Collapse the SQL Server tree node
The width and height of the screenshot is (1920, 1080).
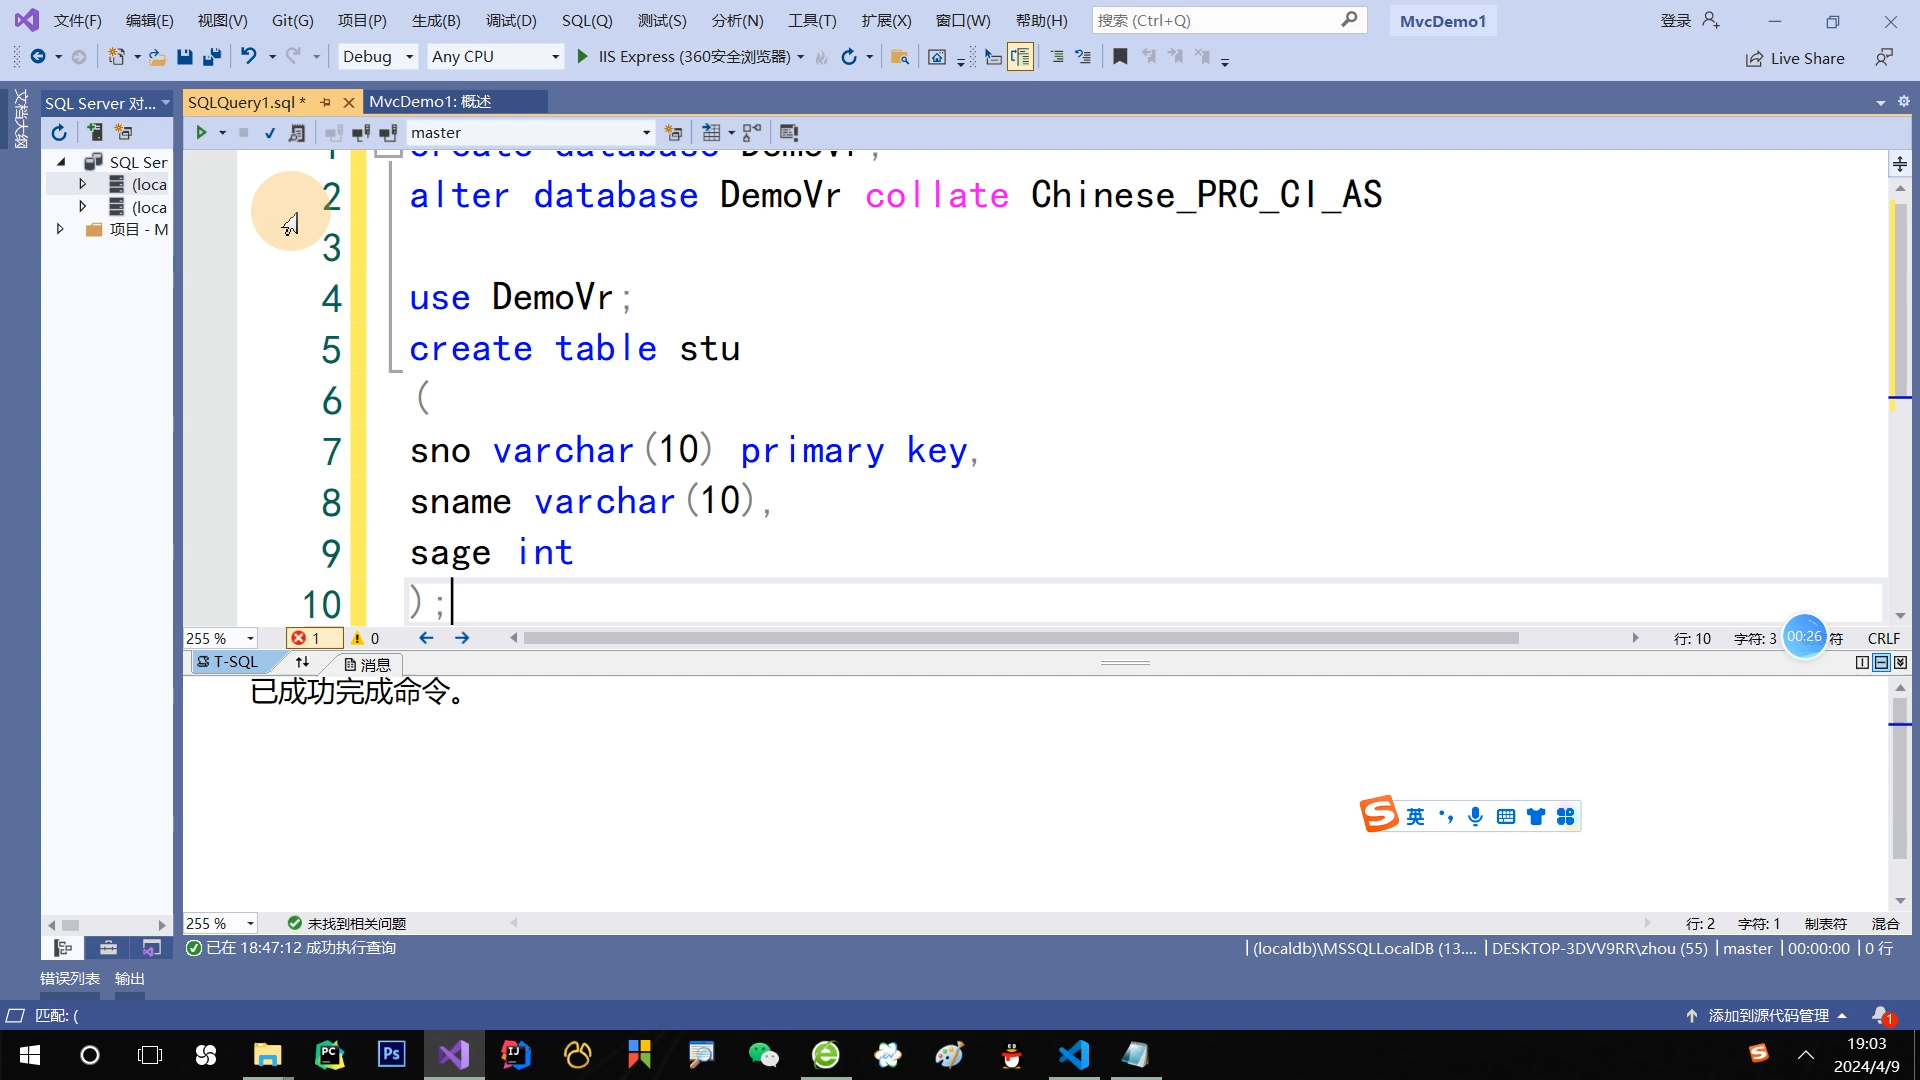61,162
